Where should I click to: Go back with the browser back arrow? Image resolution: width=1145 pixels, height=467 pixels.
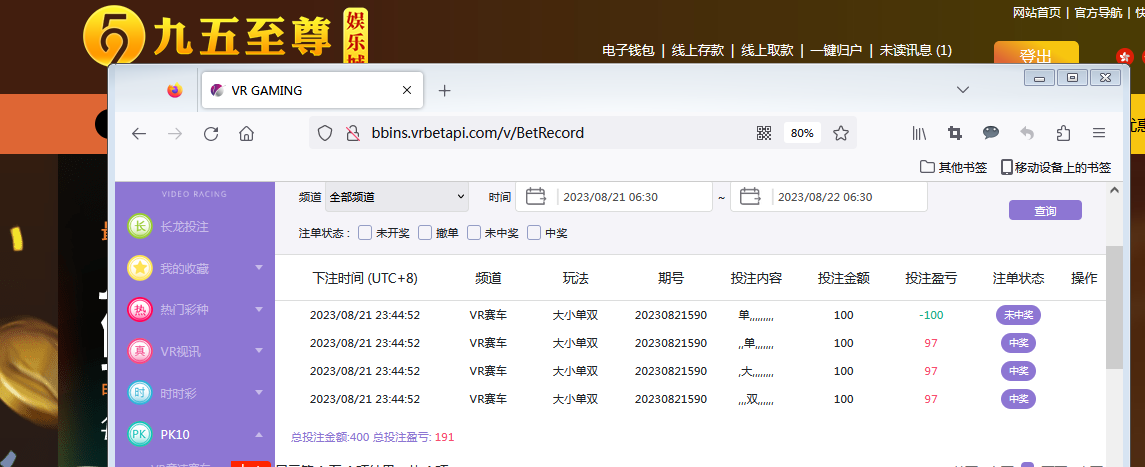tap(139, 133)
